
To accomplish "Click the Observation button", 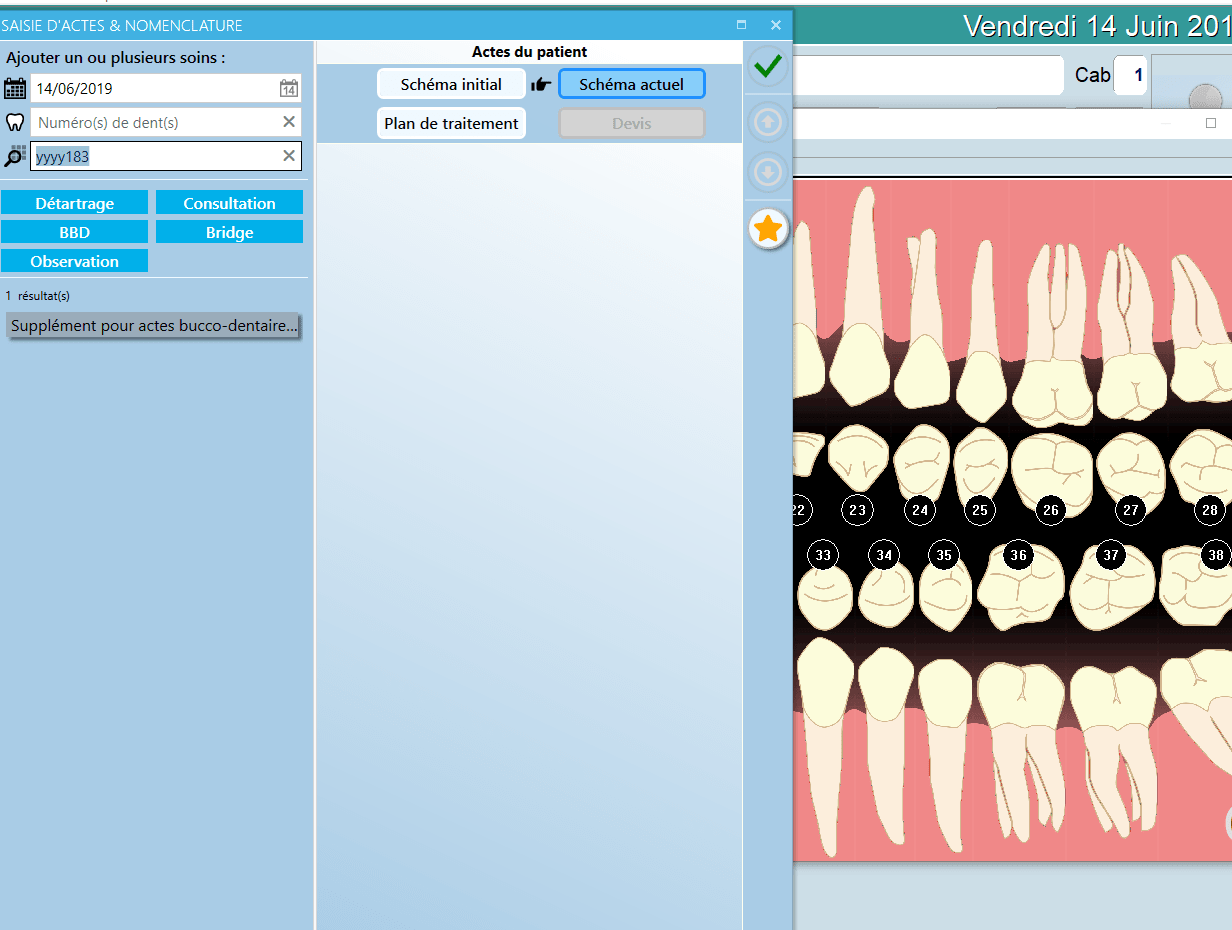I will pyautogui.click(x=75, y=261).
